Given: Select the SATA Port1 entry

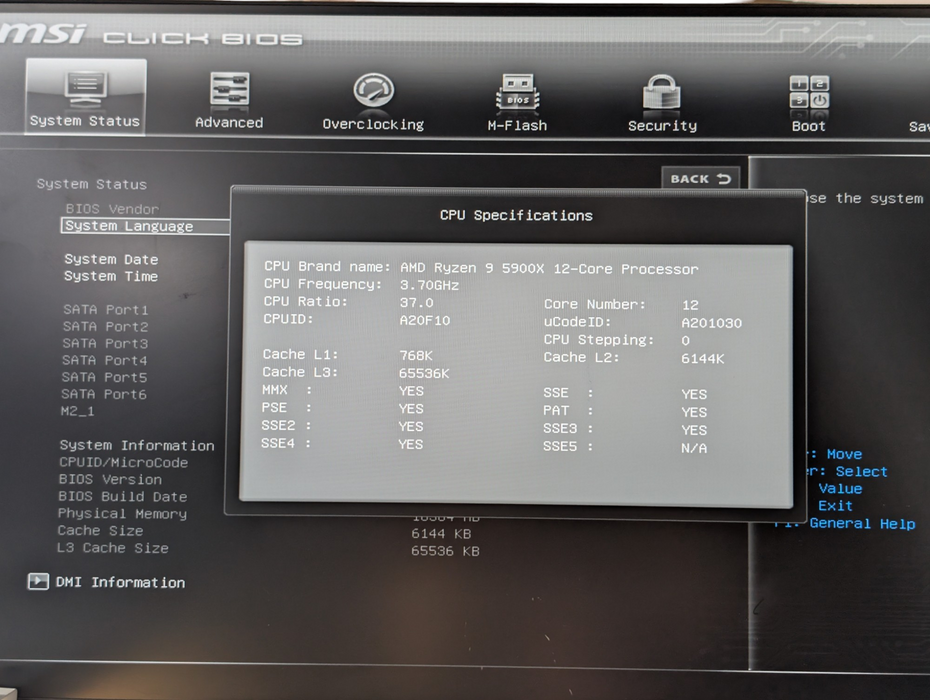Looking at the screenshot, I should pyautogui.click(x=106, y=310).
